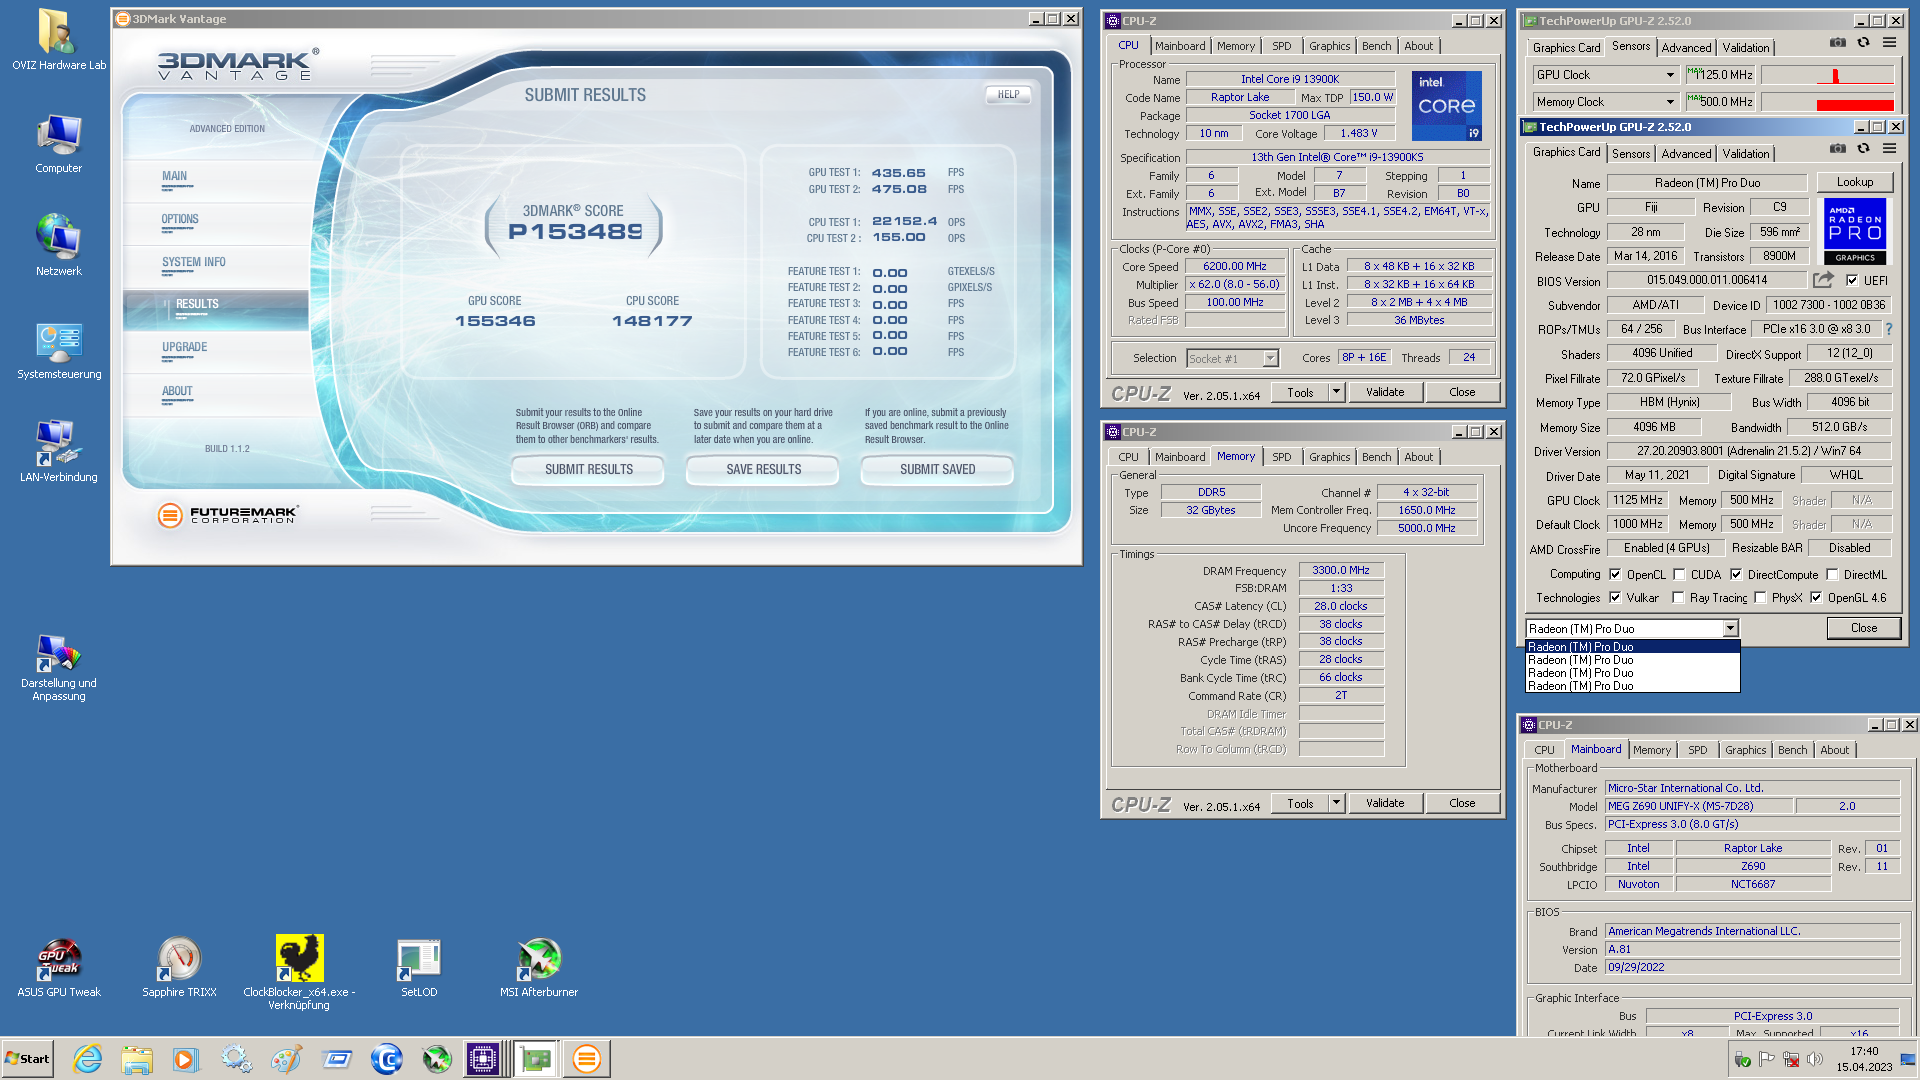Select the ClockBlocker_x64.exe shortcut icon

[x=299, y=972]
